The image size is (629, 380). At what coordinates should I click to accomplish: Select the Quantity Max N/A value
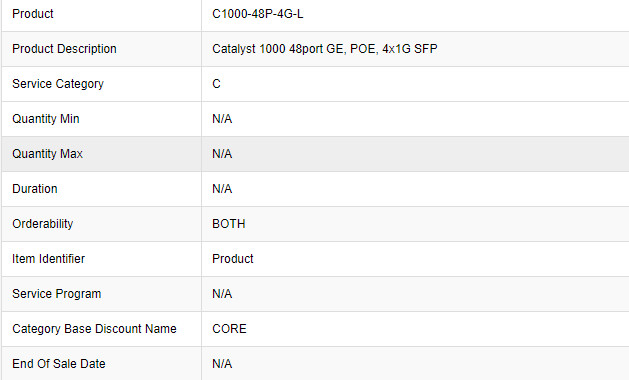point(222,153)
